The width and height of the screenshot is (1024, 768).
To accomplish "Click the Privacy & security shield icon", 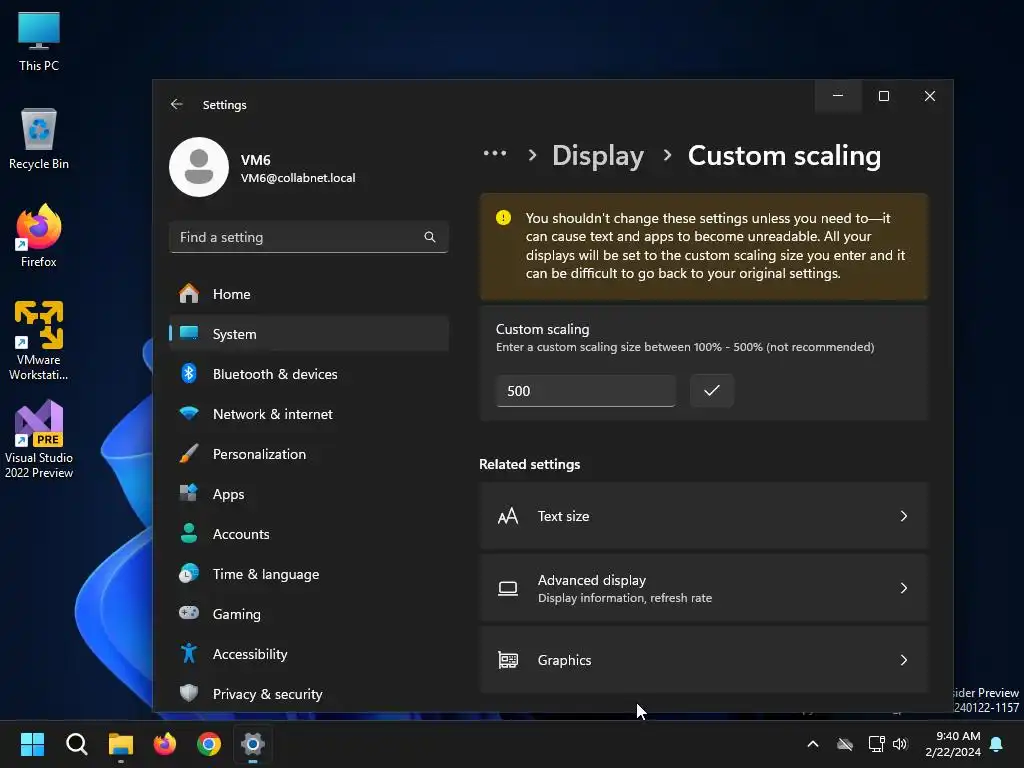I will [189, 693].
